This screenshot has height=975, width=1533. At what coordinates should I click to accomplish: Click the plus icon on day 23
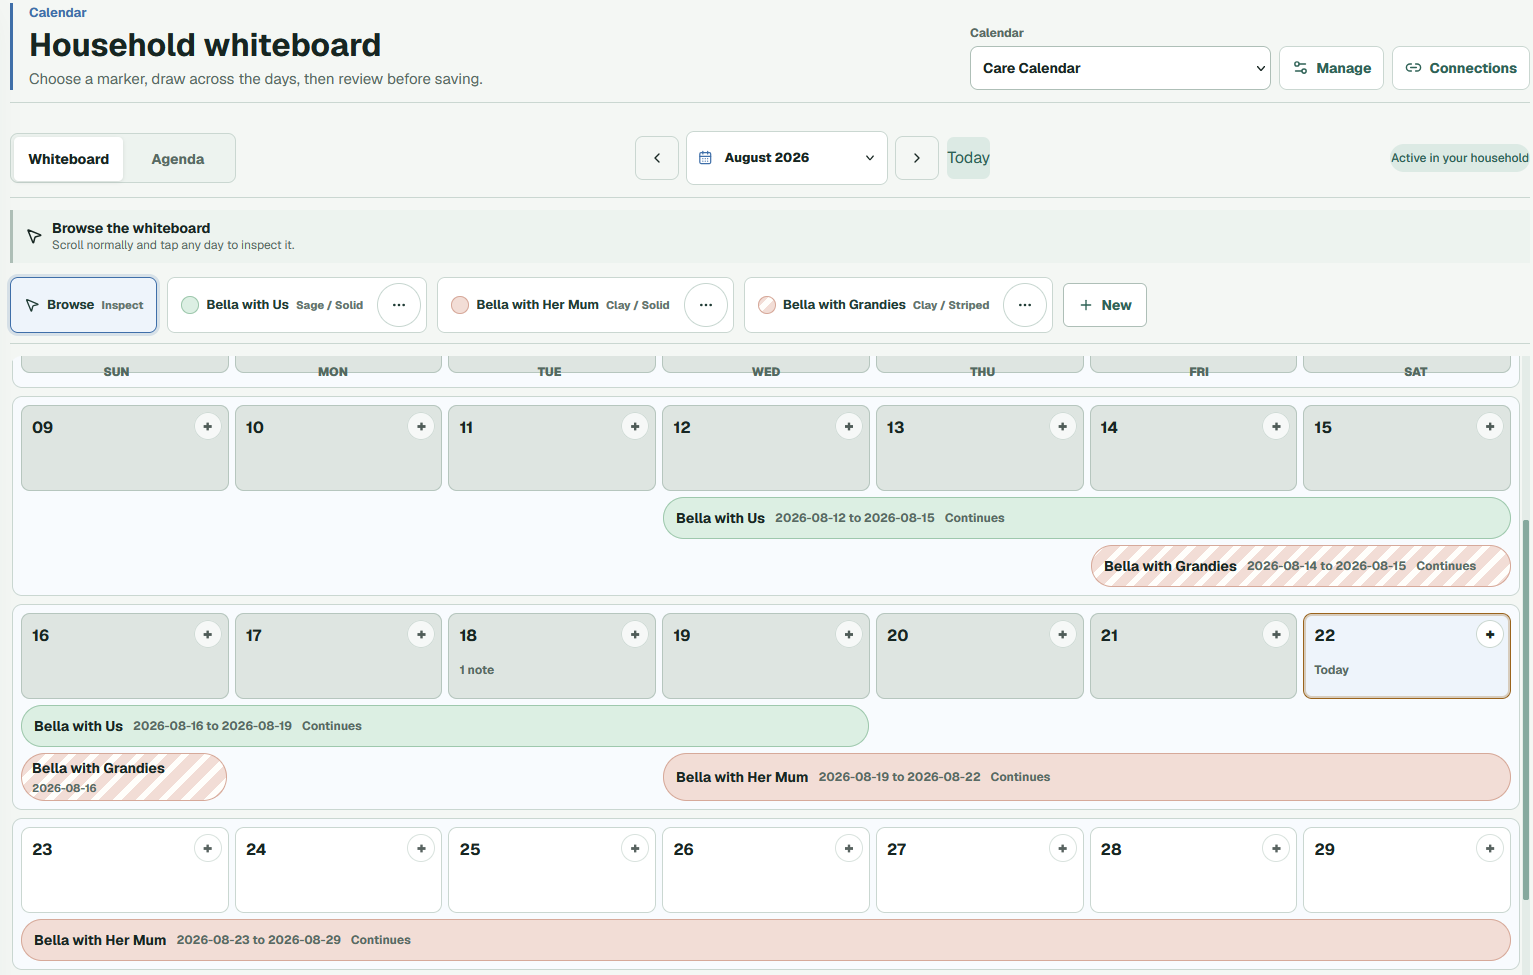208,849
